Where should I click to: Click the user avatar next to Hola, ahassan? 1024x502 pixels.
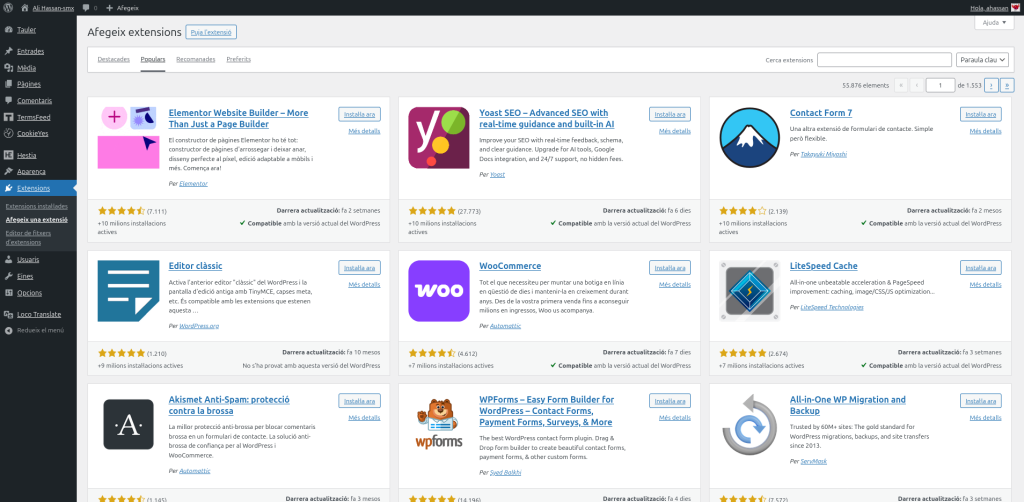(1016, 7)
